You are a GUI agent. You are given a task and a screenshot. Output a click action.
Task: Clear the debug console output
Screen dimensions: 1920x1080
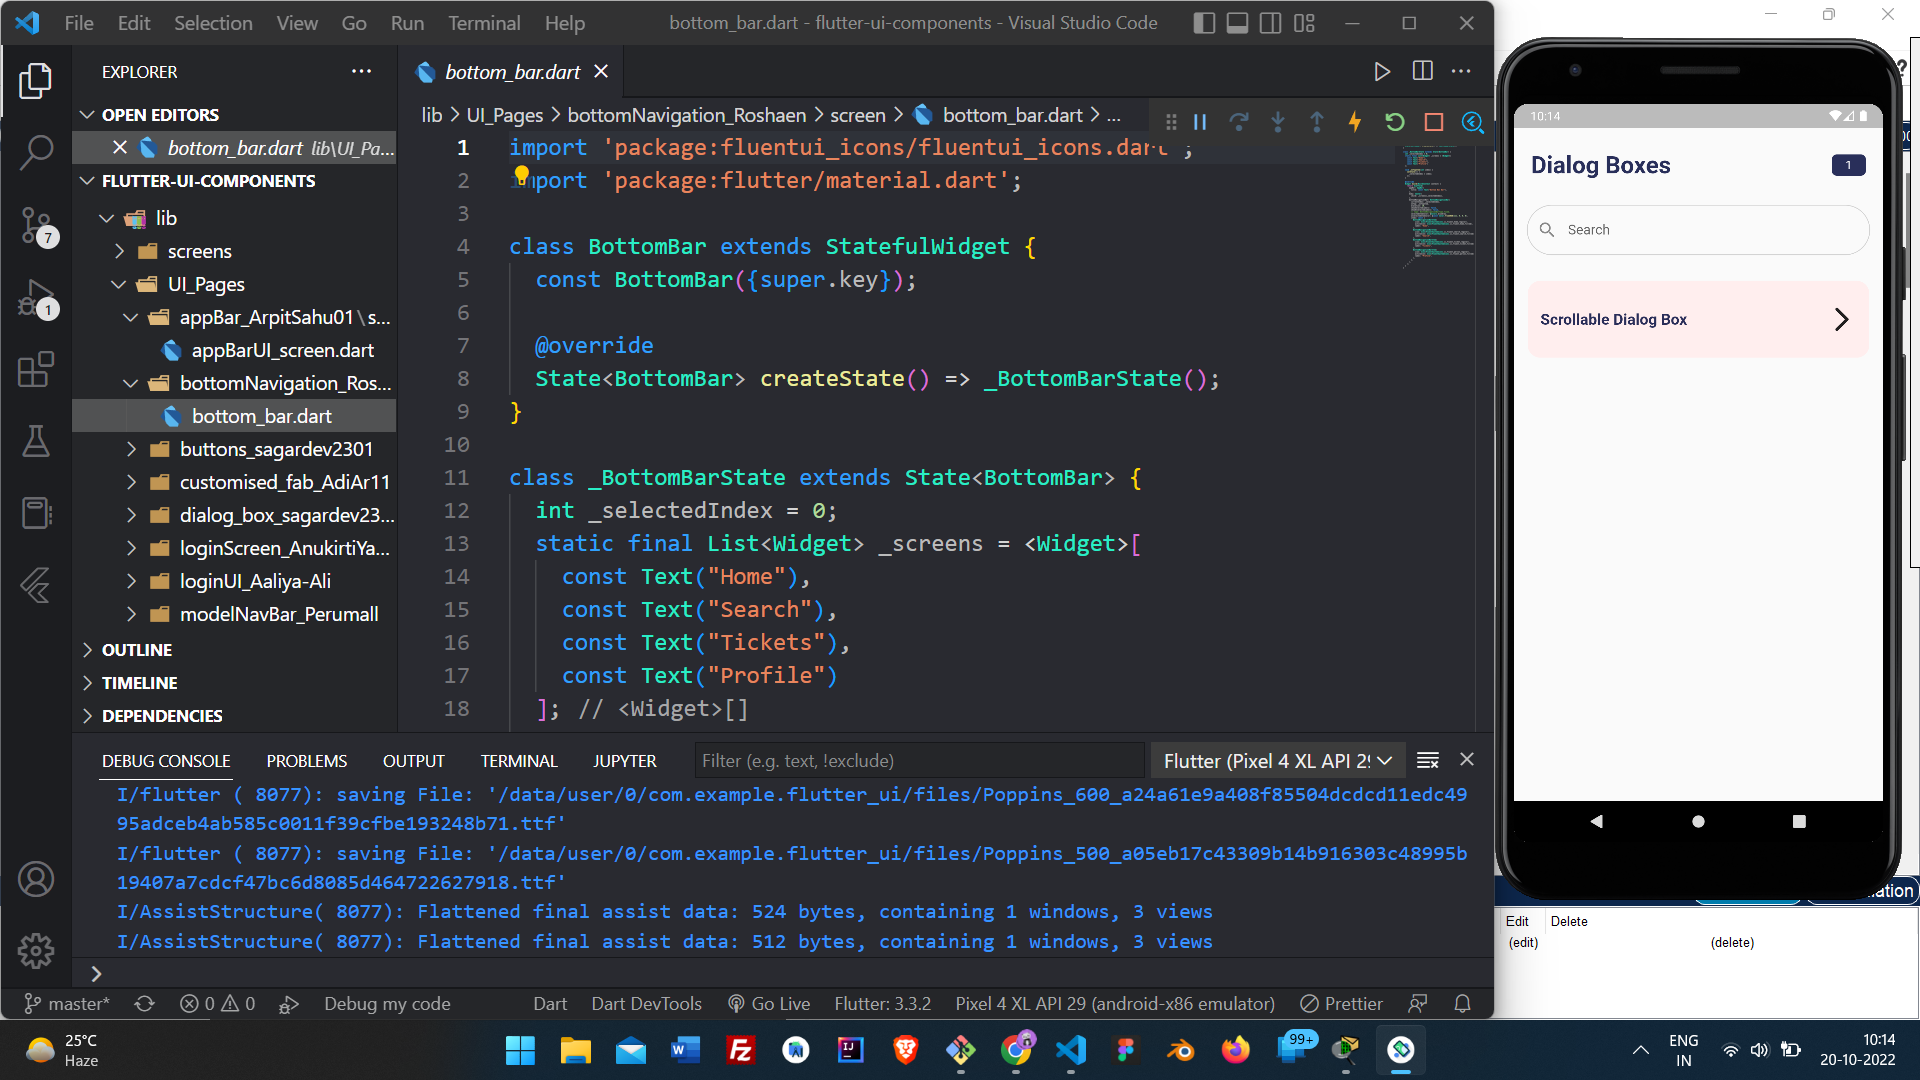tap(1427, 760)
